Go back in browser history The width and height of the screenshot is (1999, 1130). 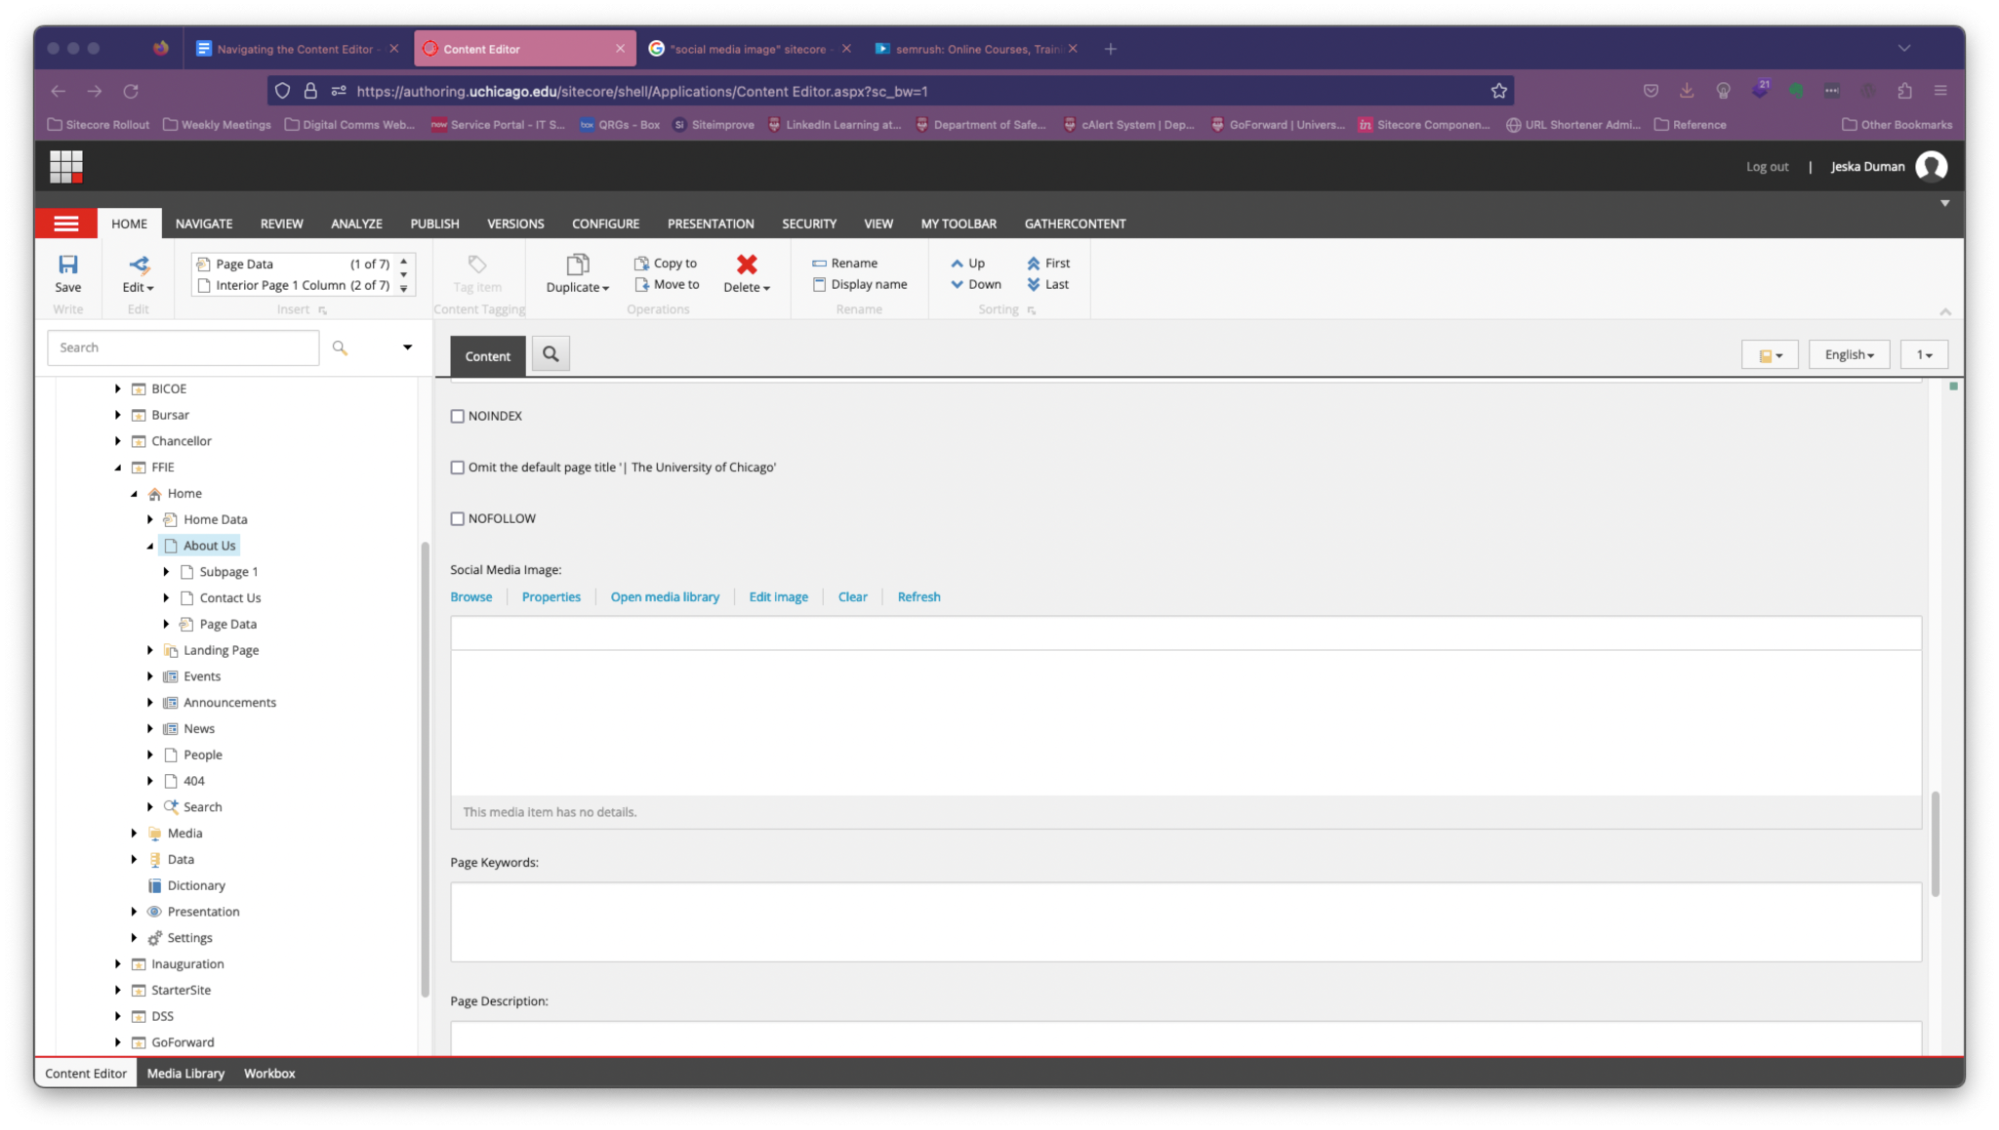coord(58,91)
